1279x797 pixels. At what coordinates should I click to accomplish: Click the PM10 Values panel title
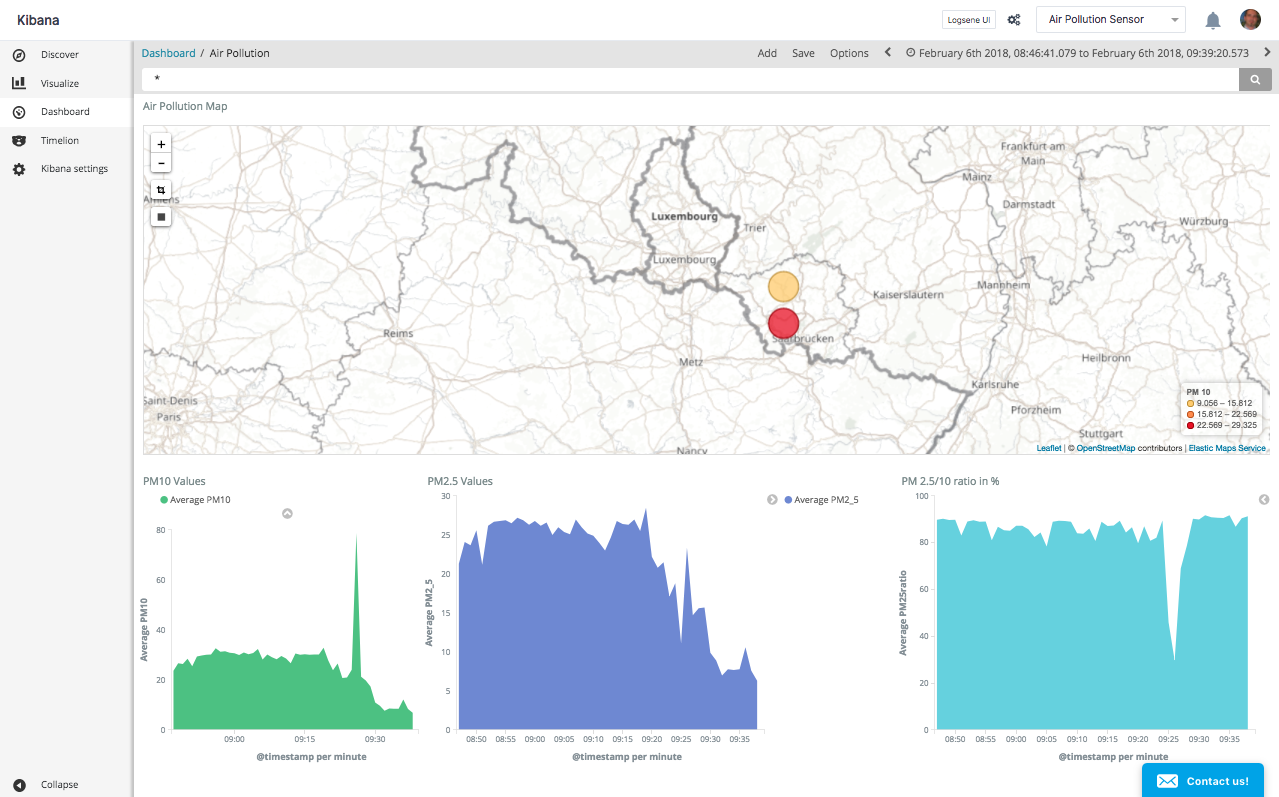(x=174, y=481)
